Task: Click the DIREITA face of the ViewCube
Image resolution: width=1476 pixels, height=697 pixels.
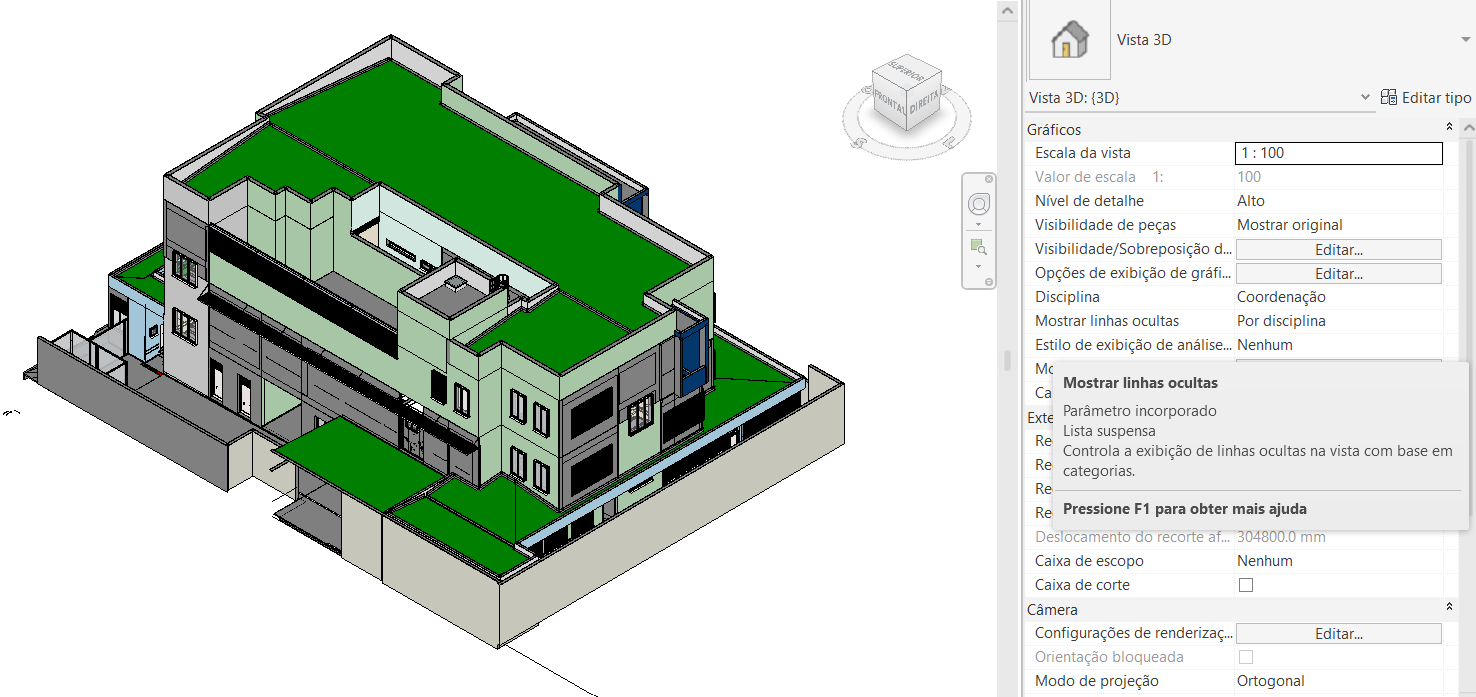Action: pos(924,102)
